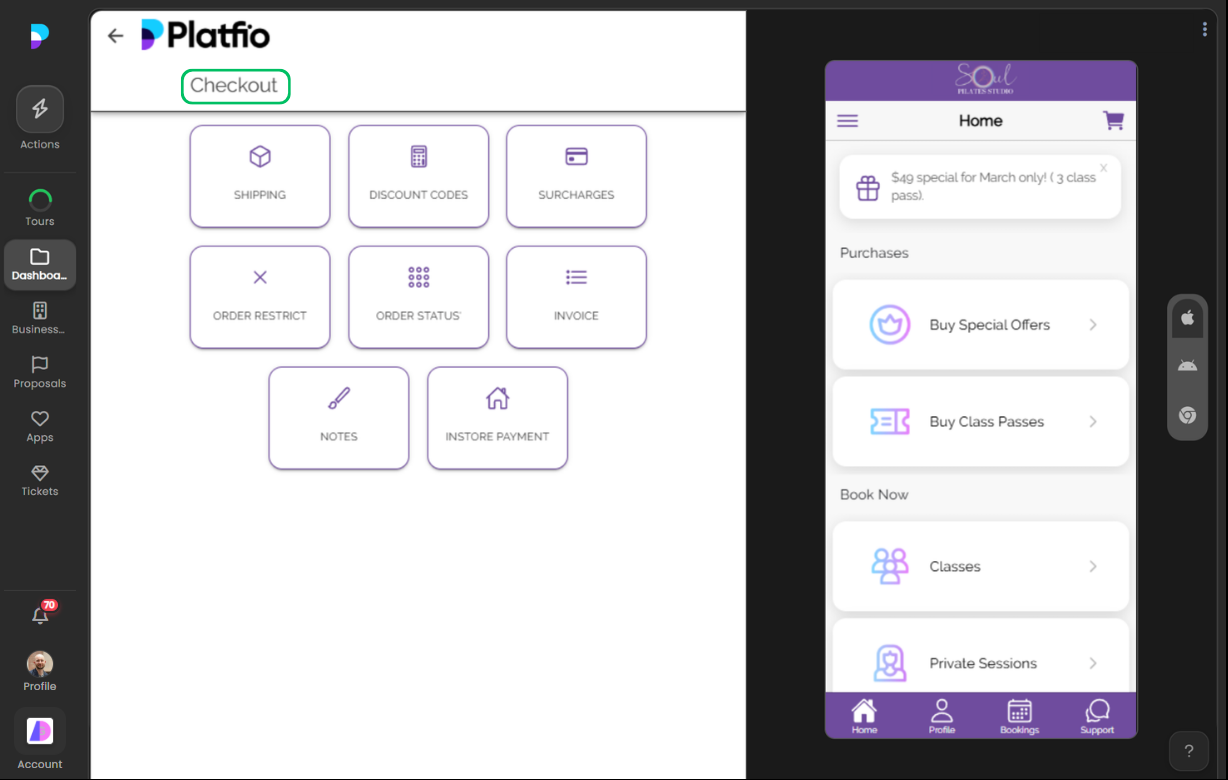
Task: Select Bookings tab in preview bottom bar
Action: pyautogui.click(x=1019, y=716)
